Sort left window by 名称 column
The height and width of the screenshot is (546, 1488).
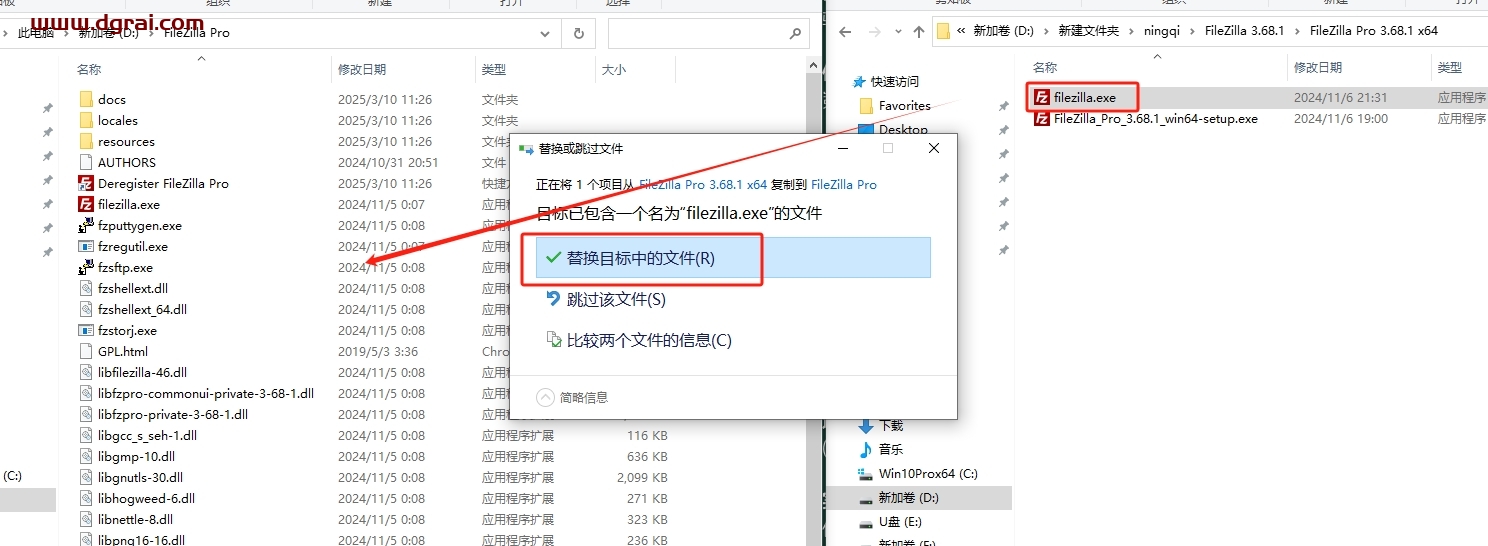click(90, 70)
